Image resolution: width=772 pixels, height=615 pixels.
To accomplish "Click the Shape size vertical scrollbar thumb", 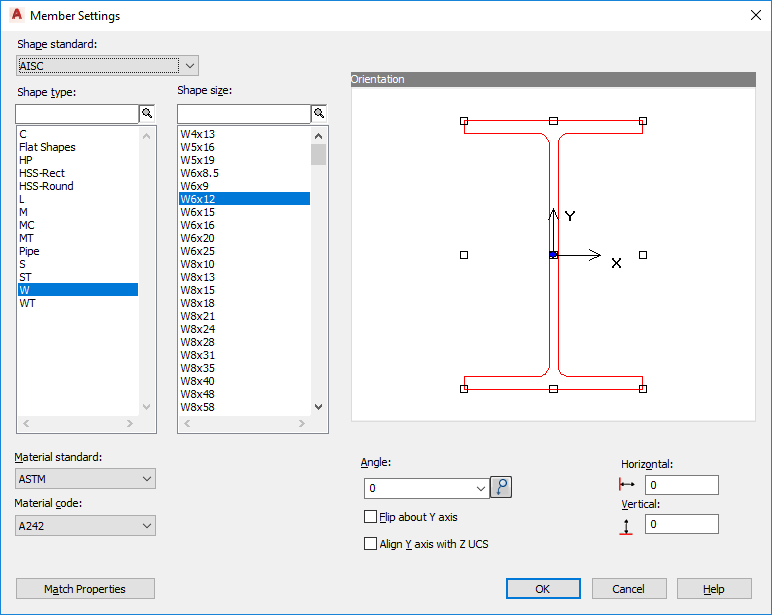I will point(319,154).
